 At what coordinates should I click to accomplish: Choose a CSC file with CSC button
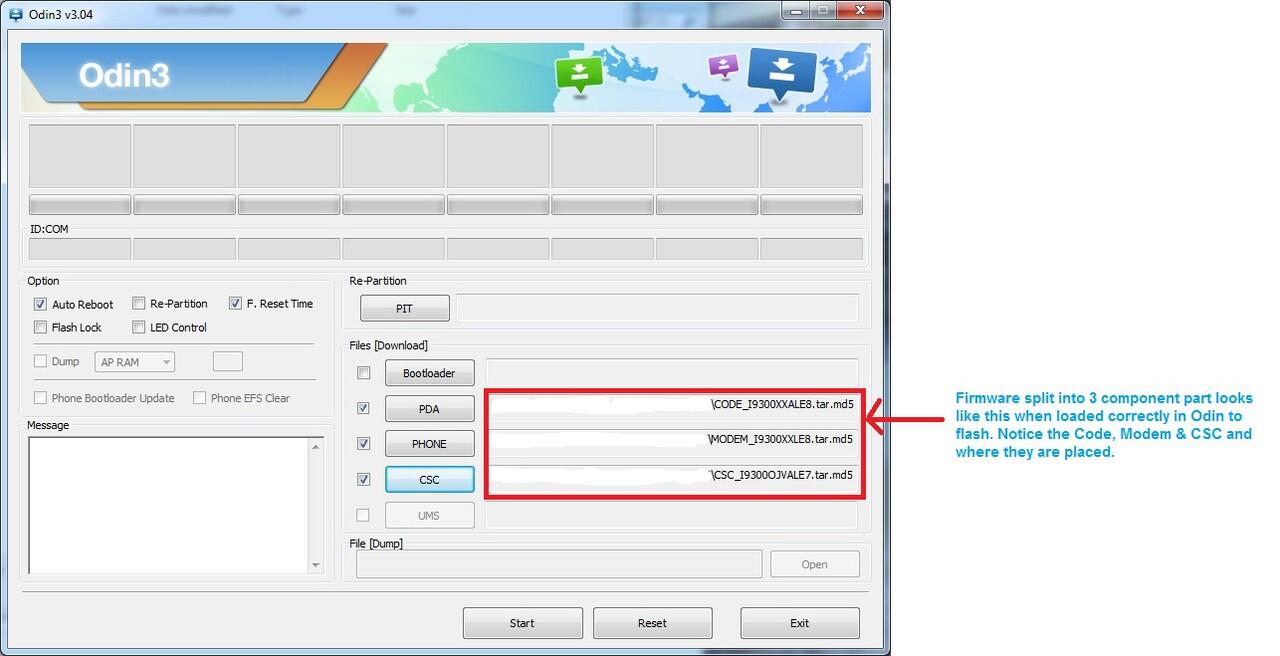(429, 480)
